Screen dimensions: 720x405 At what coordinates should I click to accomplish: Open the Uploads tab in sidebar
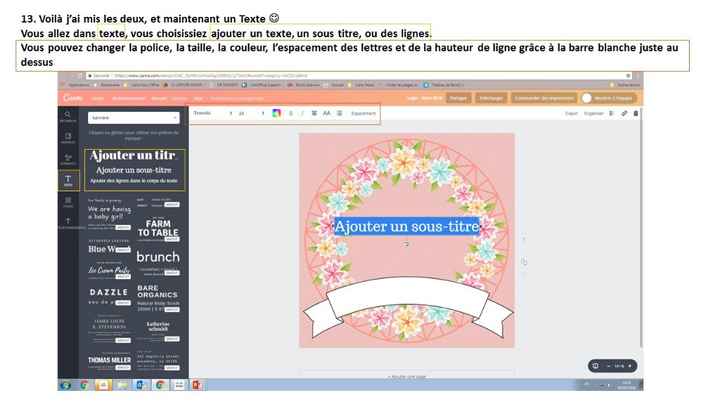68,223
